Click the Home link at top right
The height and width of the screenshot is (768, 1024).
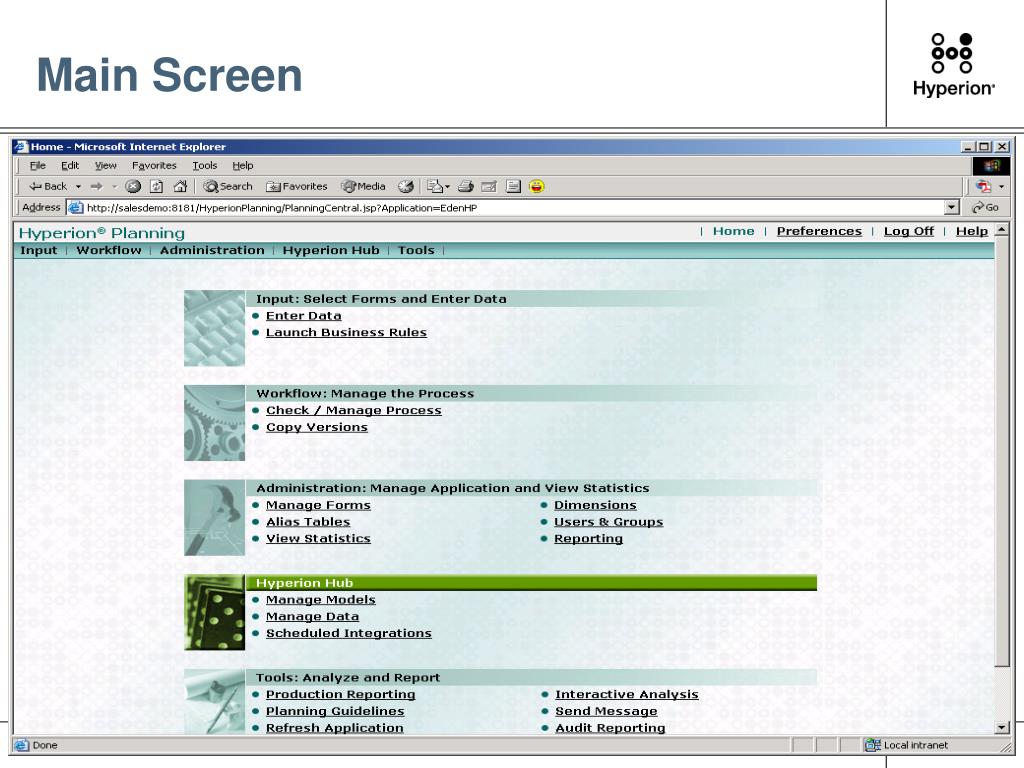(733, 231)
